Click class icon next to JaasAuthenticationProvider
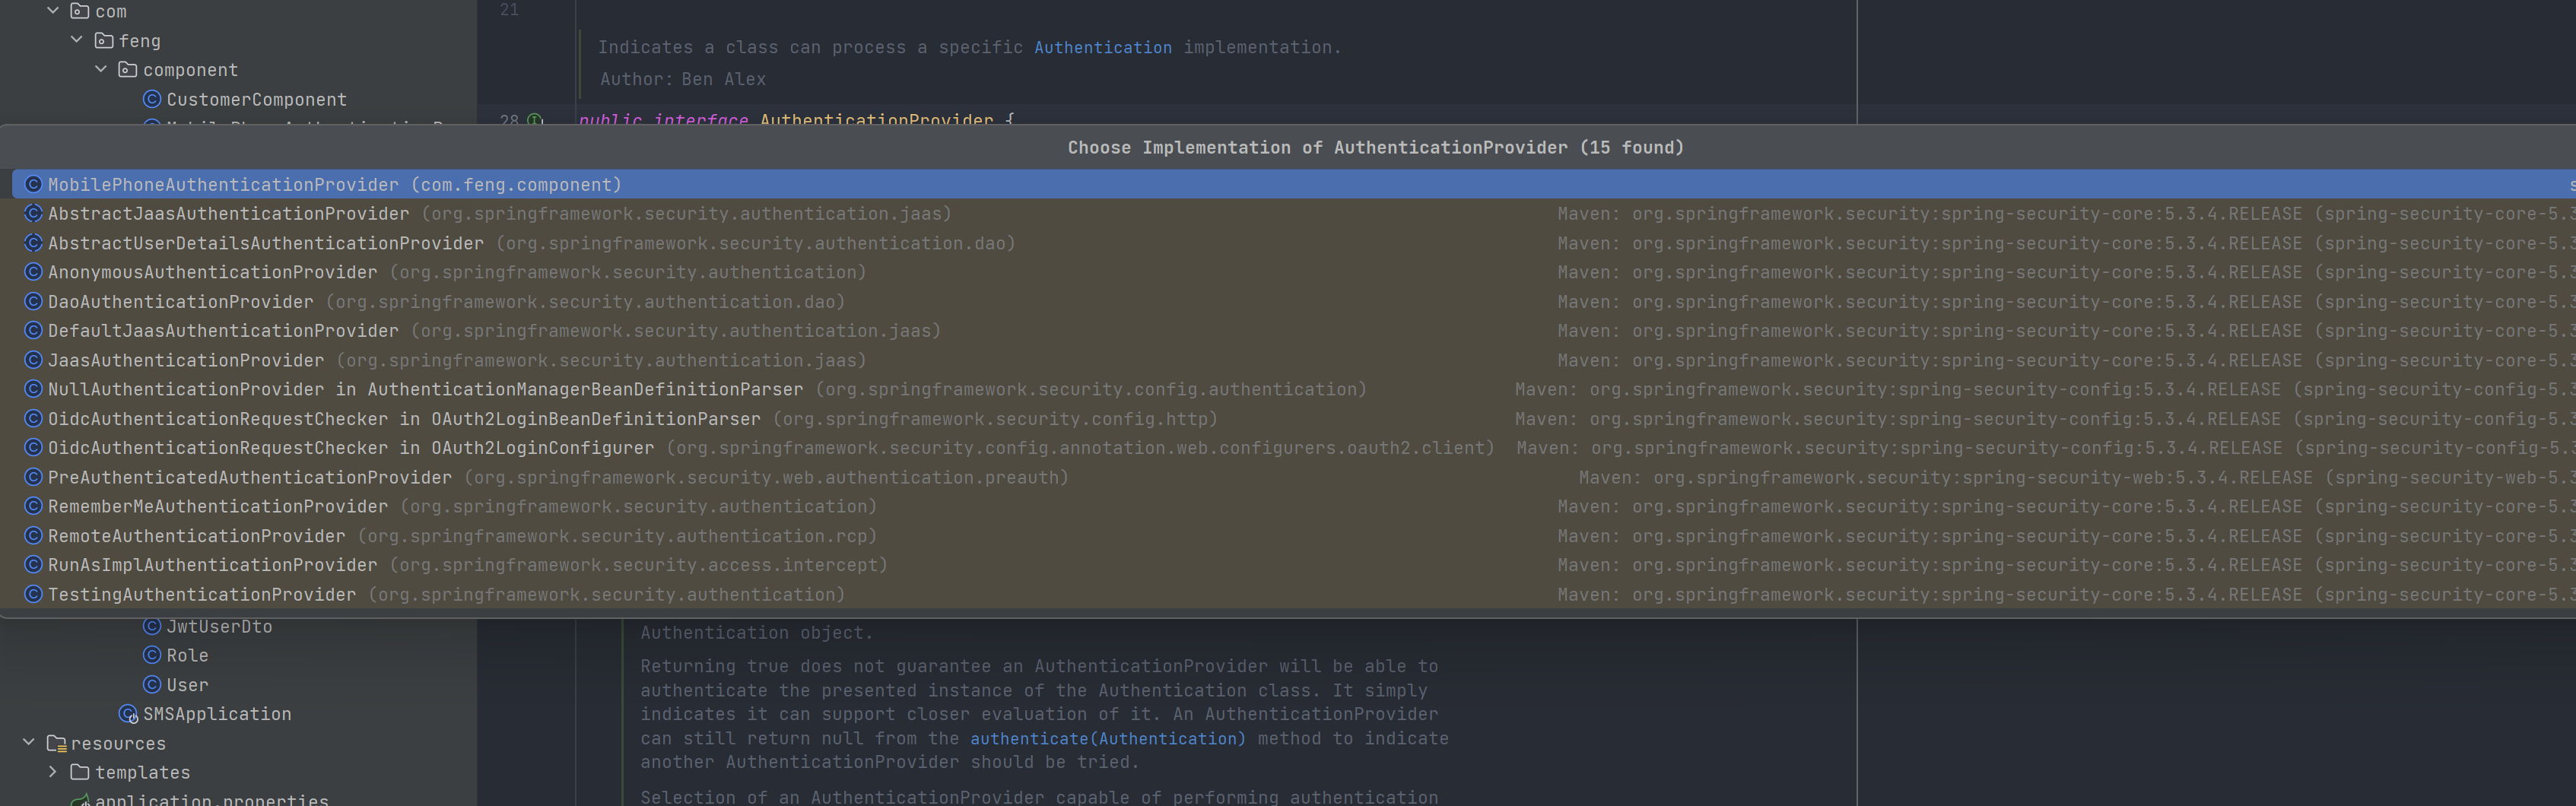2576x806 pixels. coord(33,360)
